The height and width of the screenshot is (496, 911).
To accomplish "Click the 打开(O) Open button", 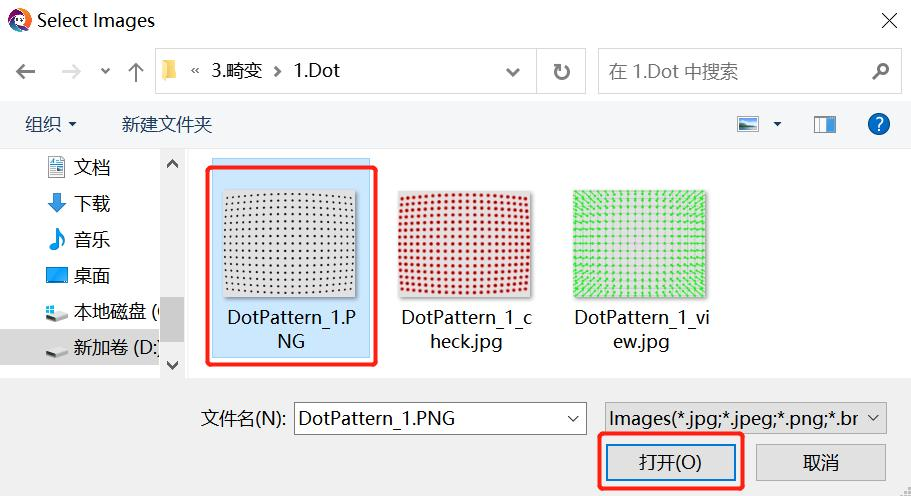I will (x=670, y=462).
